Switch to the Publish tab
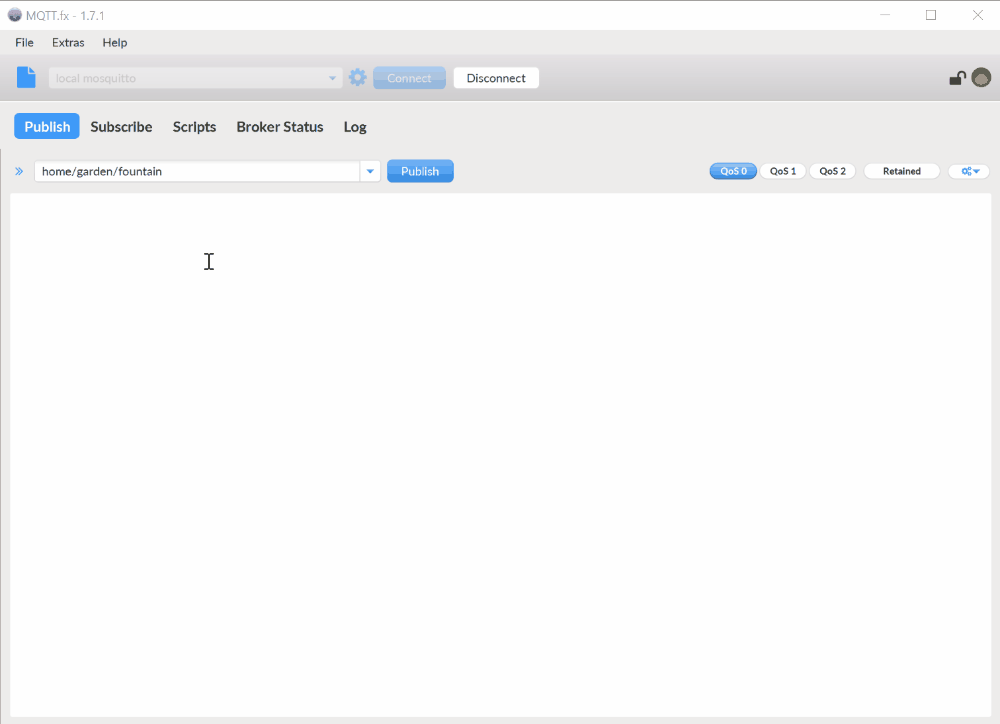This screenshot has height=724, width=1000. pos(47,126)
